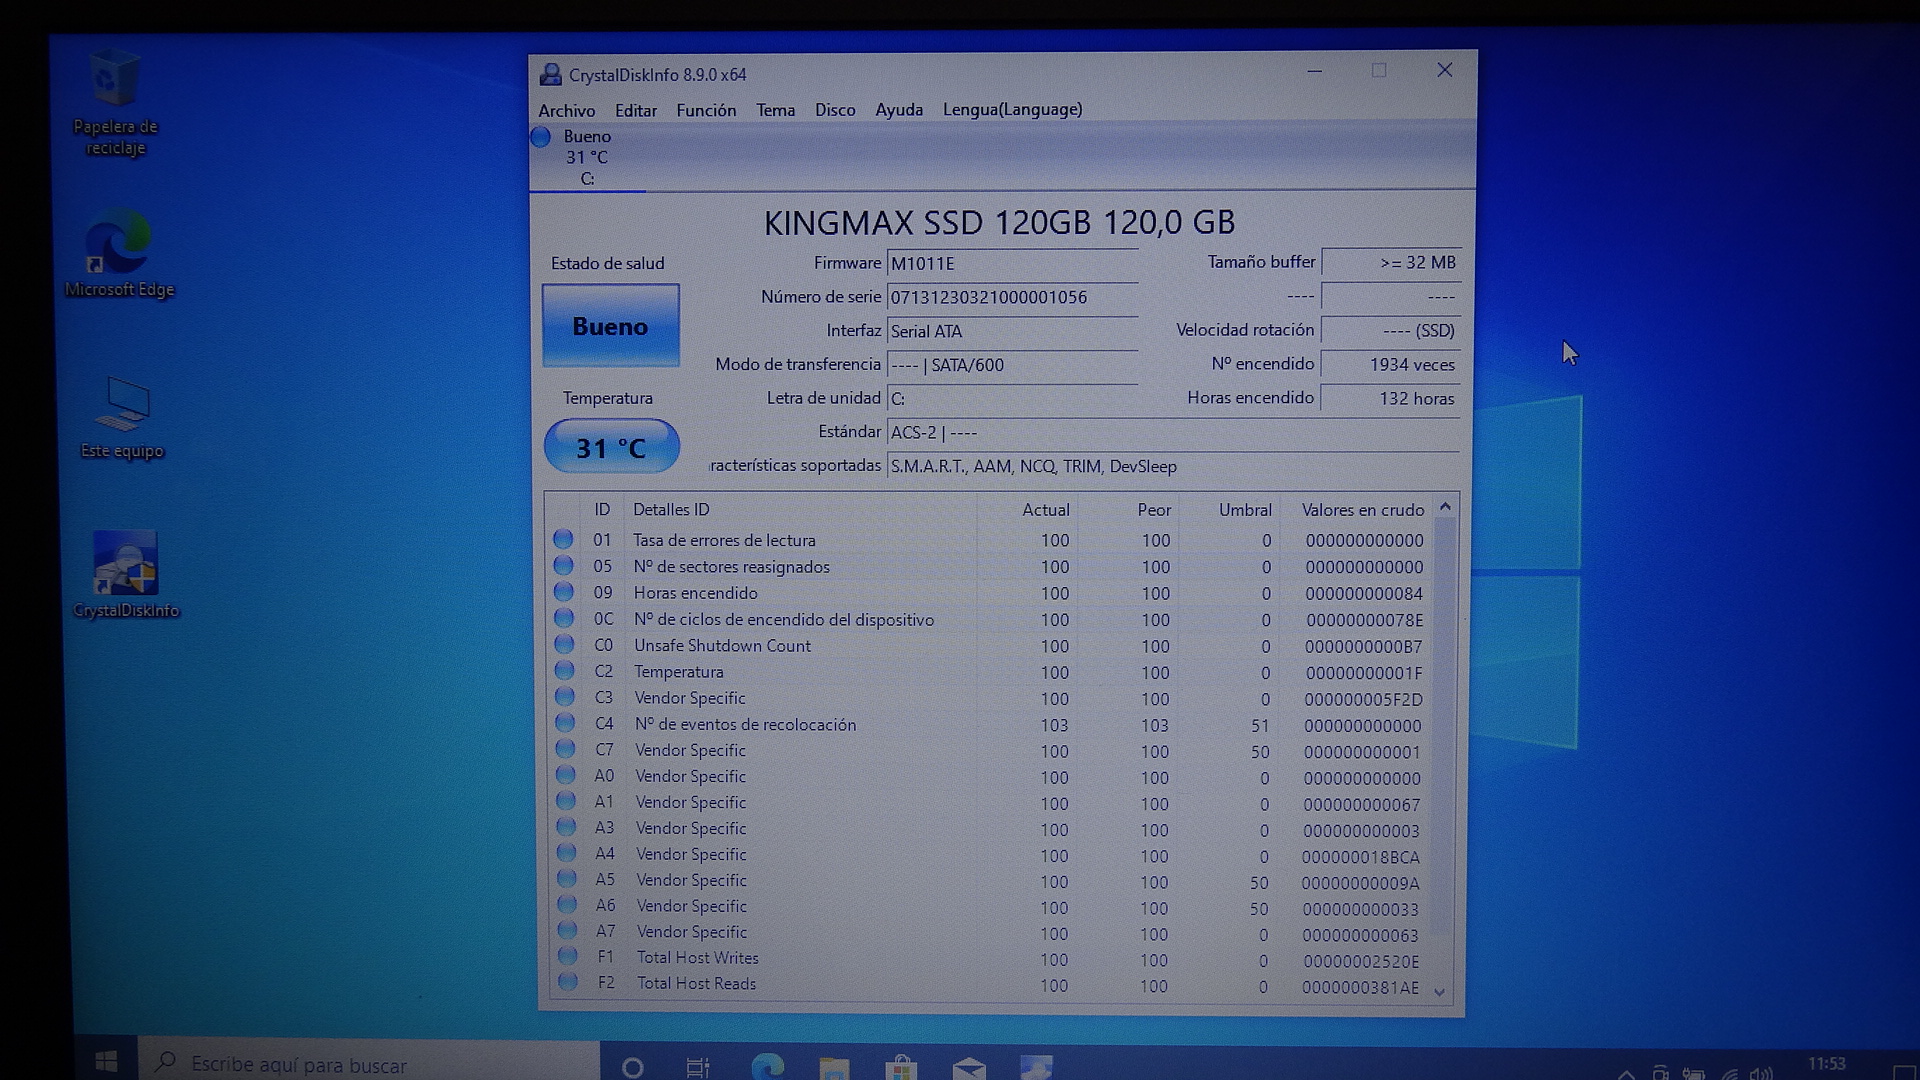
Task: Open the Editar menu
Action: [636, 110]
